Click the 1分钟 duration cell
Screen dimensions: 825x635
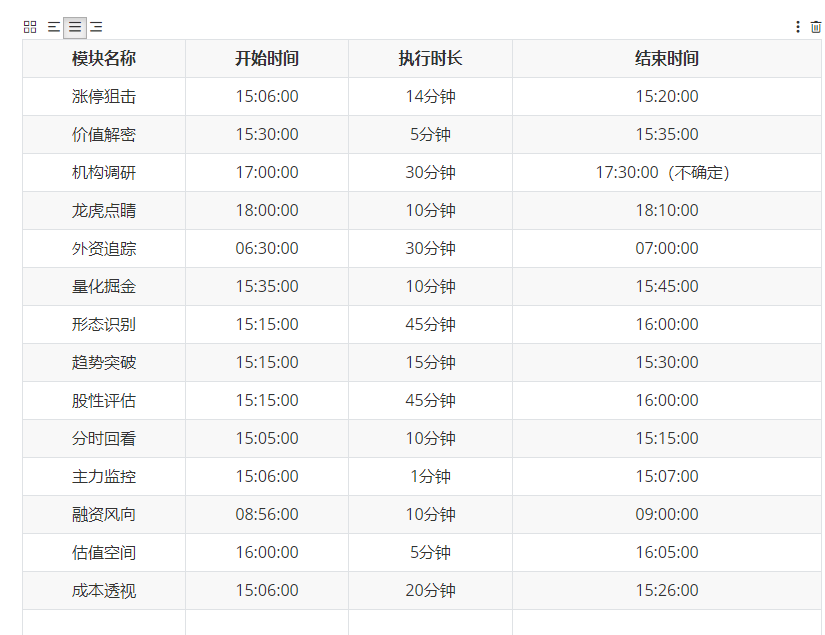point(430,477)
